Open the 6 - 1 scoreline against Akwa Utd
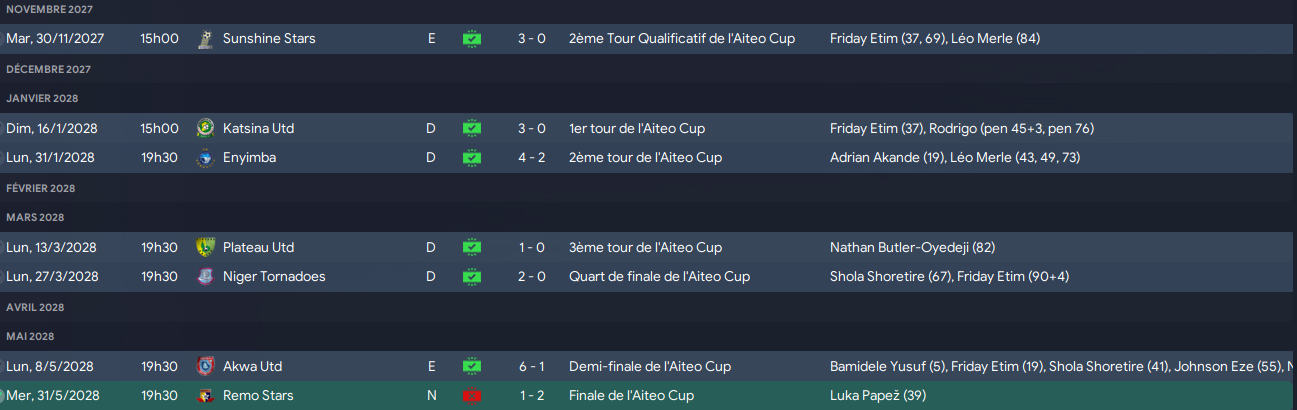1297x410 pixels. tap(531, 366)
